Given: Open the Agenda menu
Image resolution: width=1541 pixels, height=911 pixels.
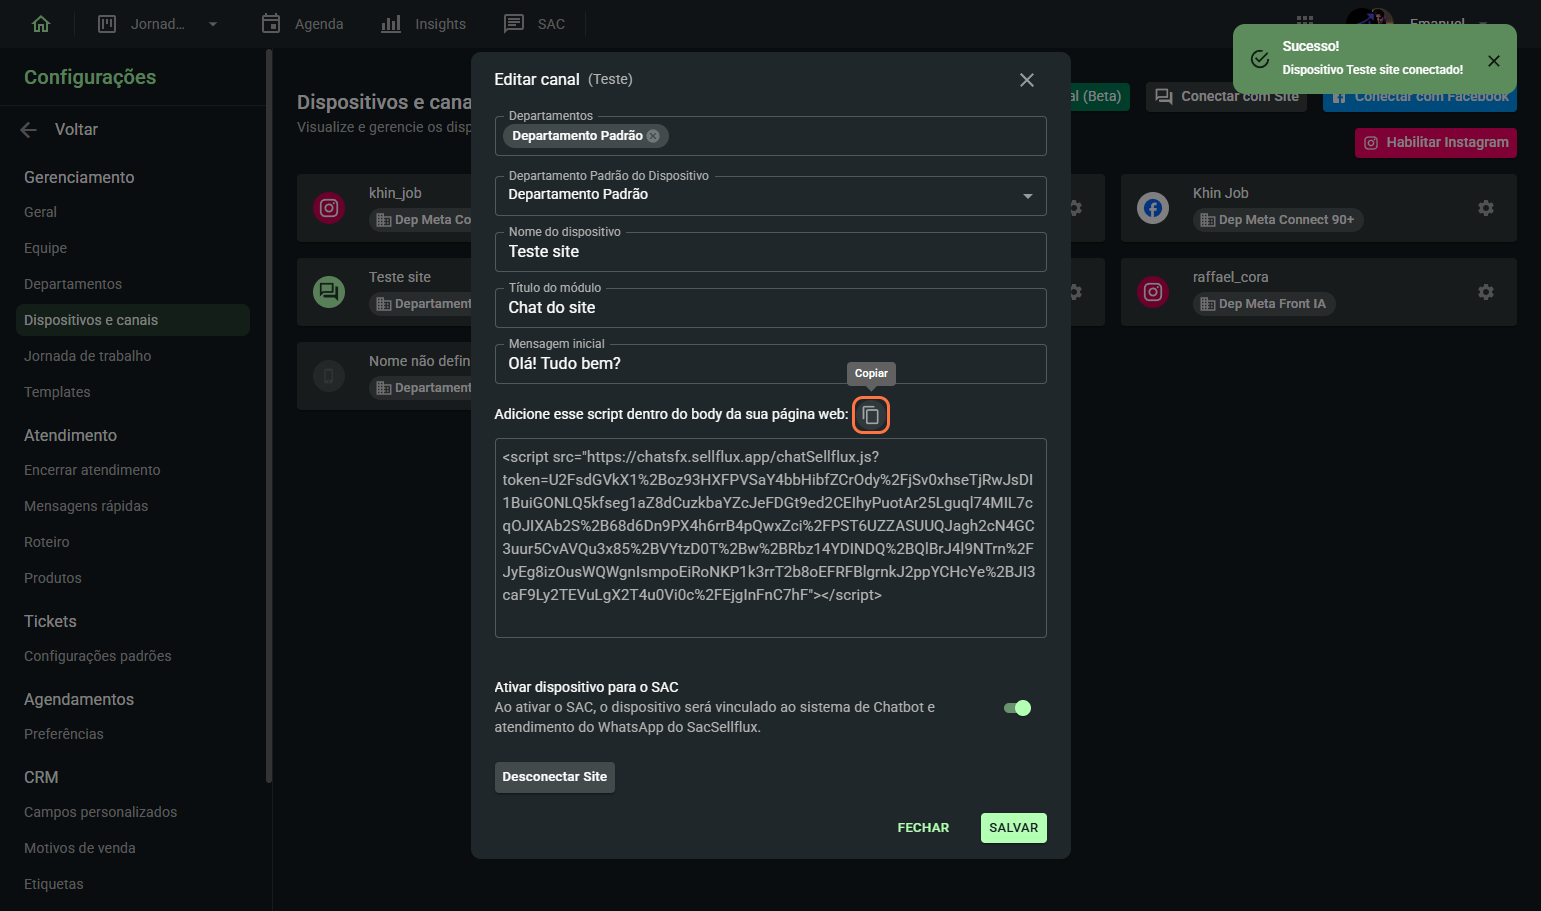Looking at the screenshot, I should pyautogui.click(x=303, y=24).
